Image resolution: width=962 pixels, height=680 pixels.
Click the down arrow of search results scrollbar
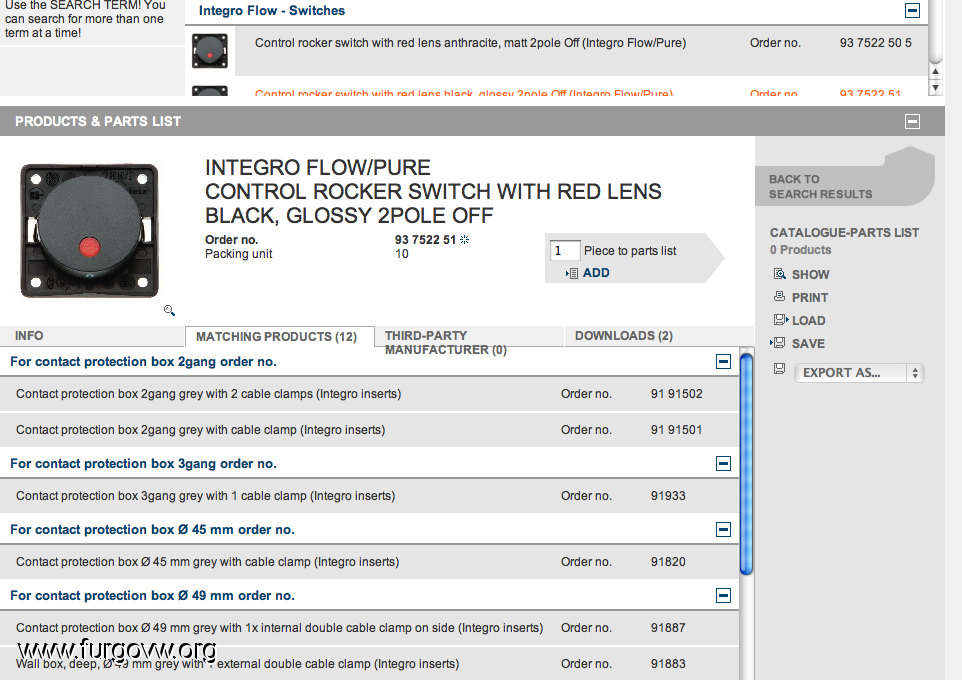(935, 87)
